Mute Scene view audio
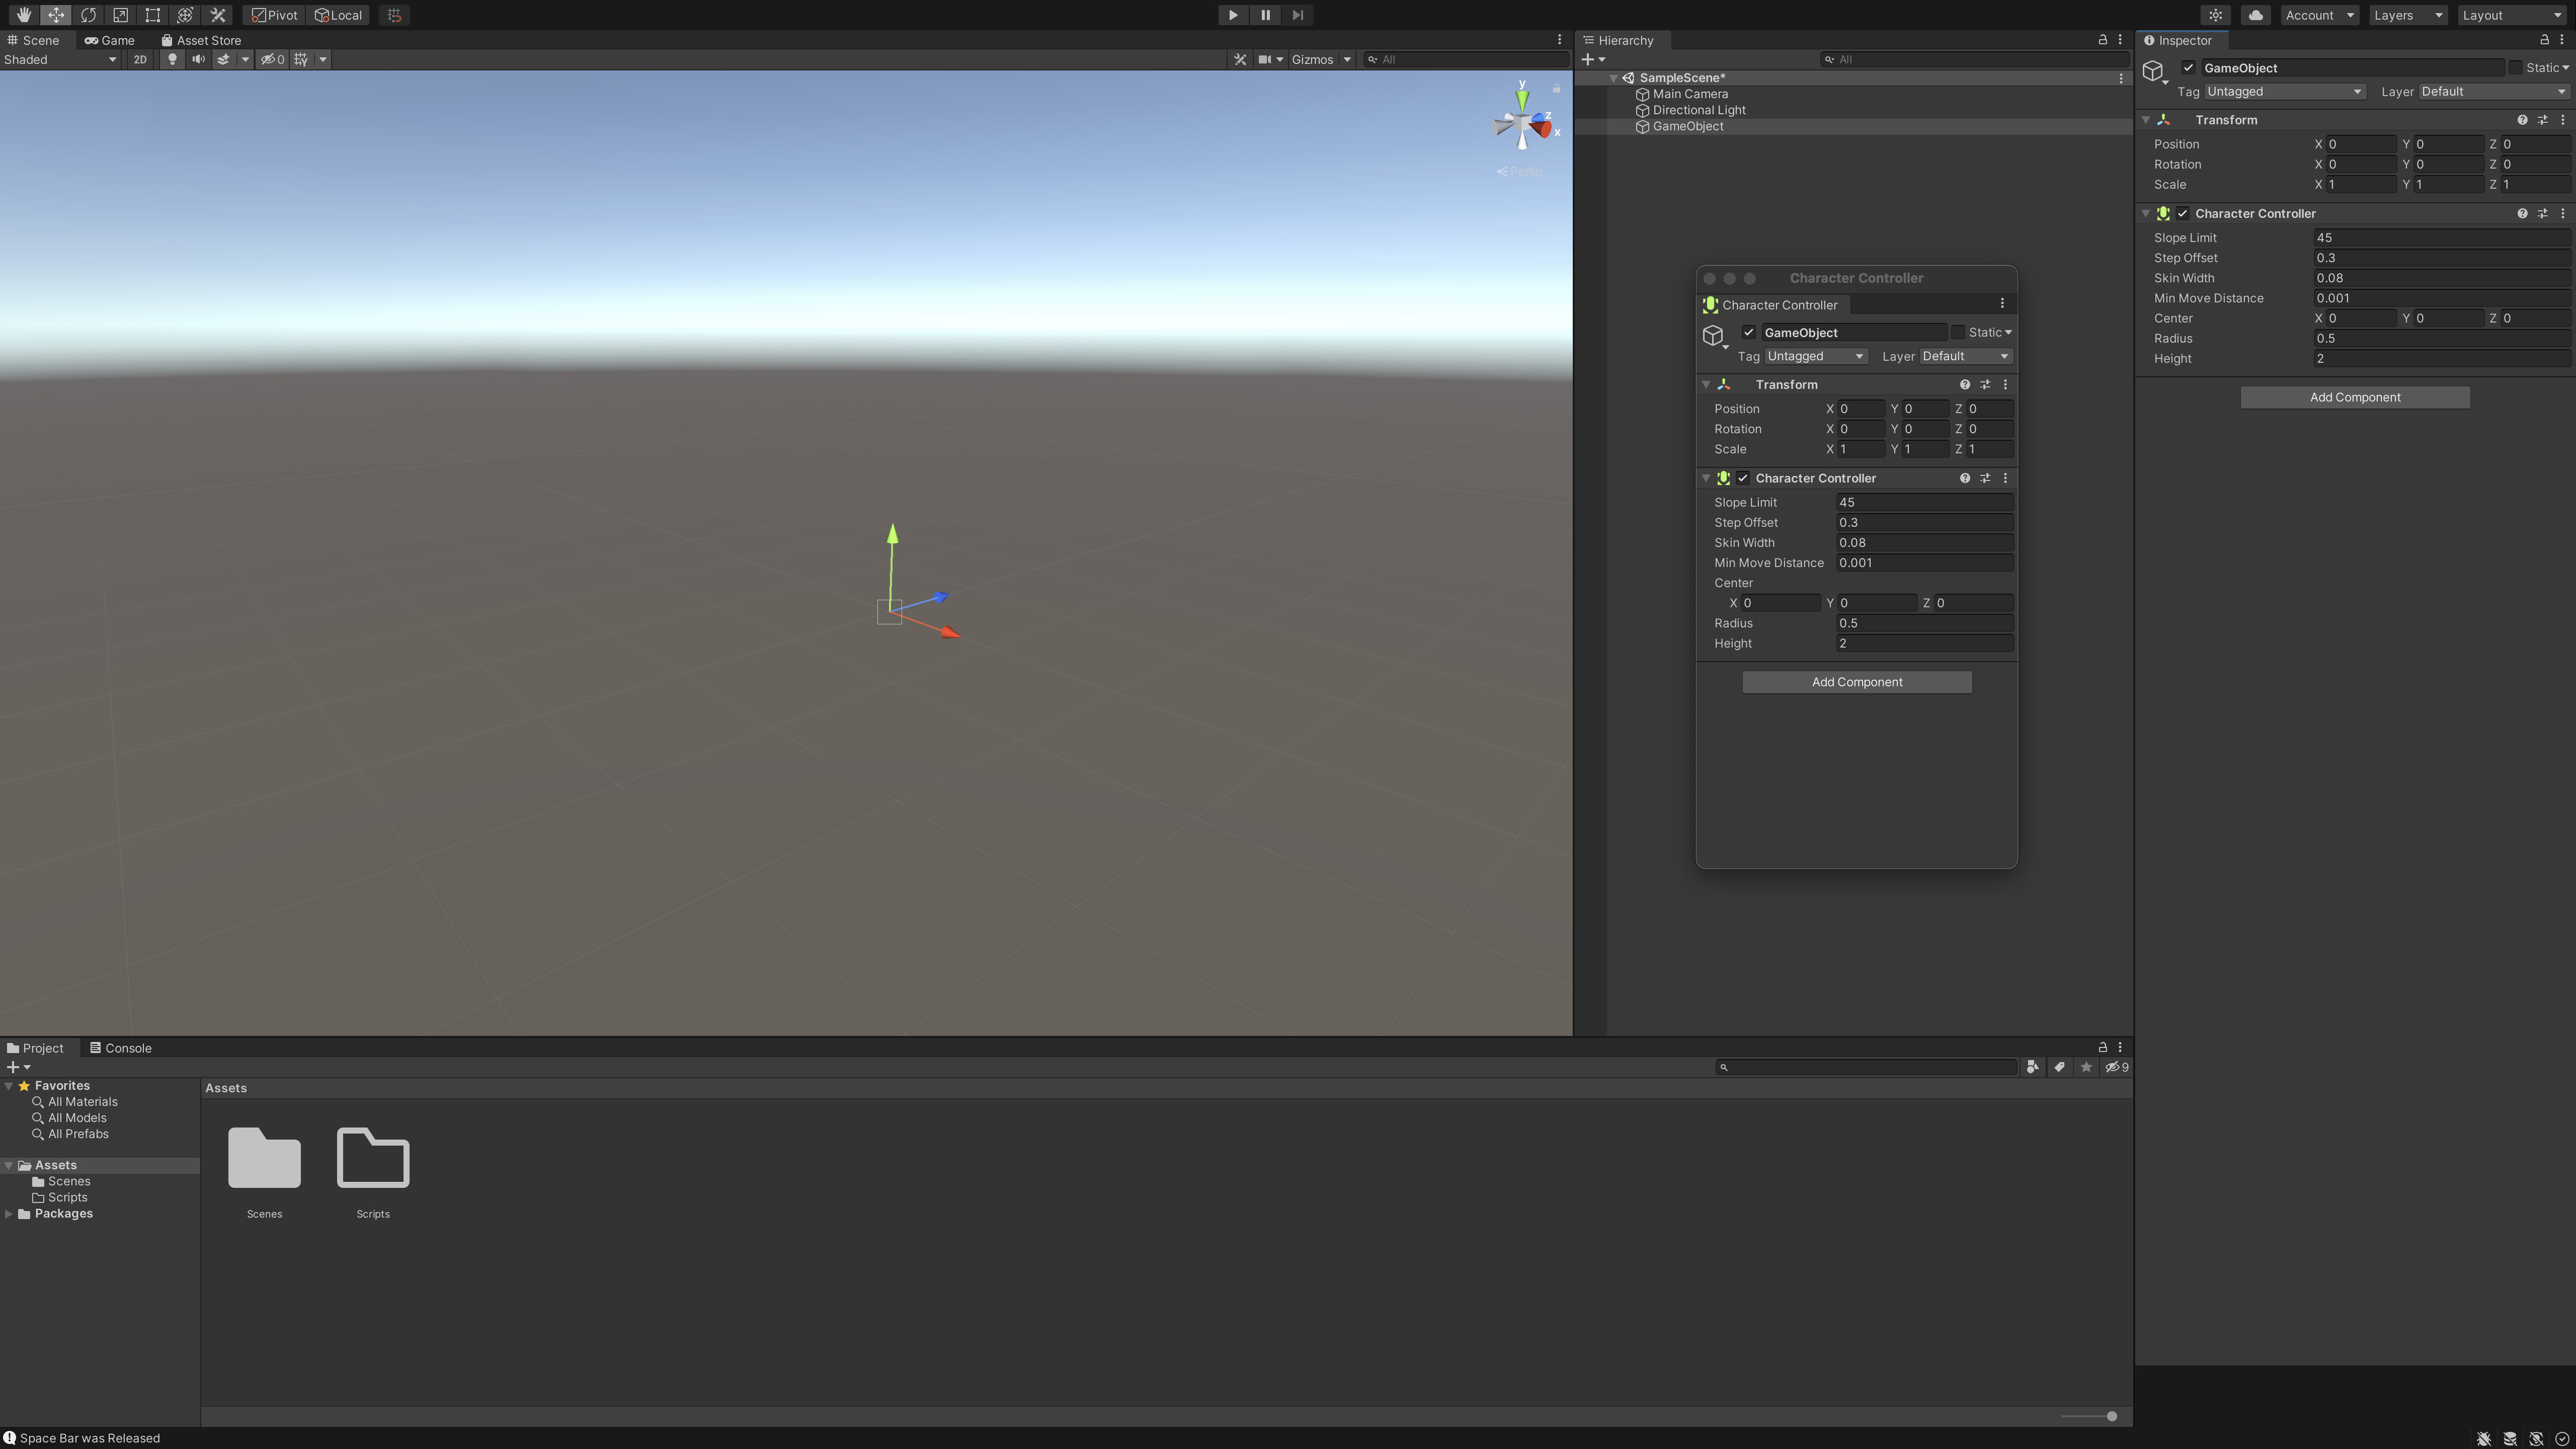The width and height of the screenshot is (2576, 1449). click(x=198, y=59)
